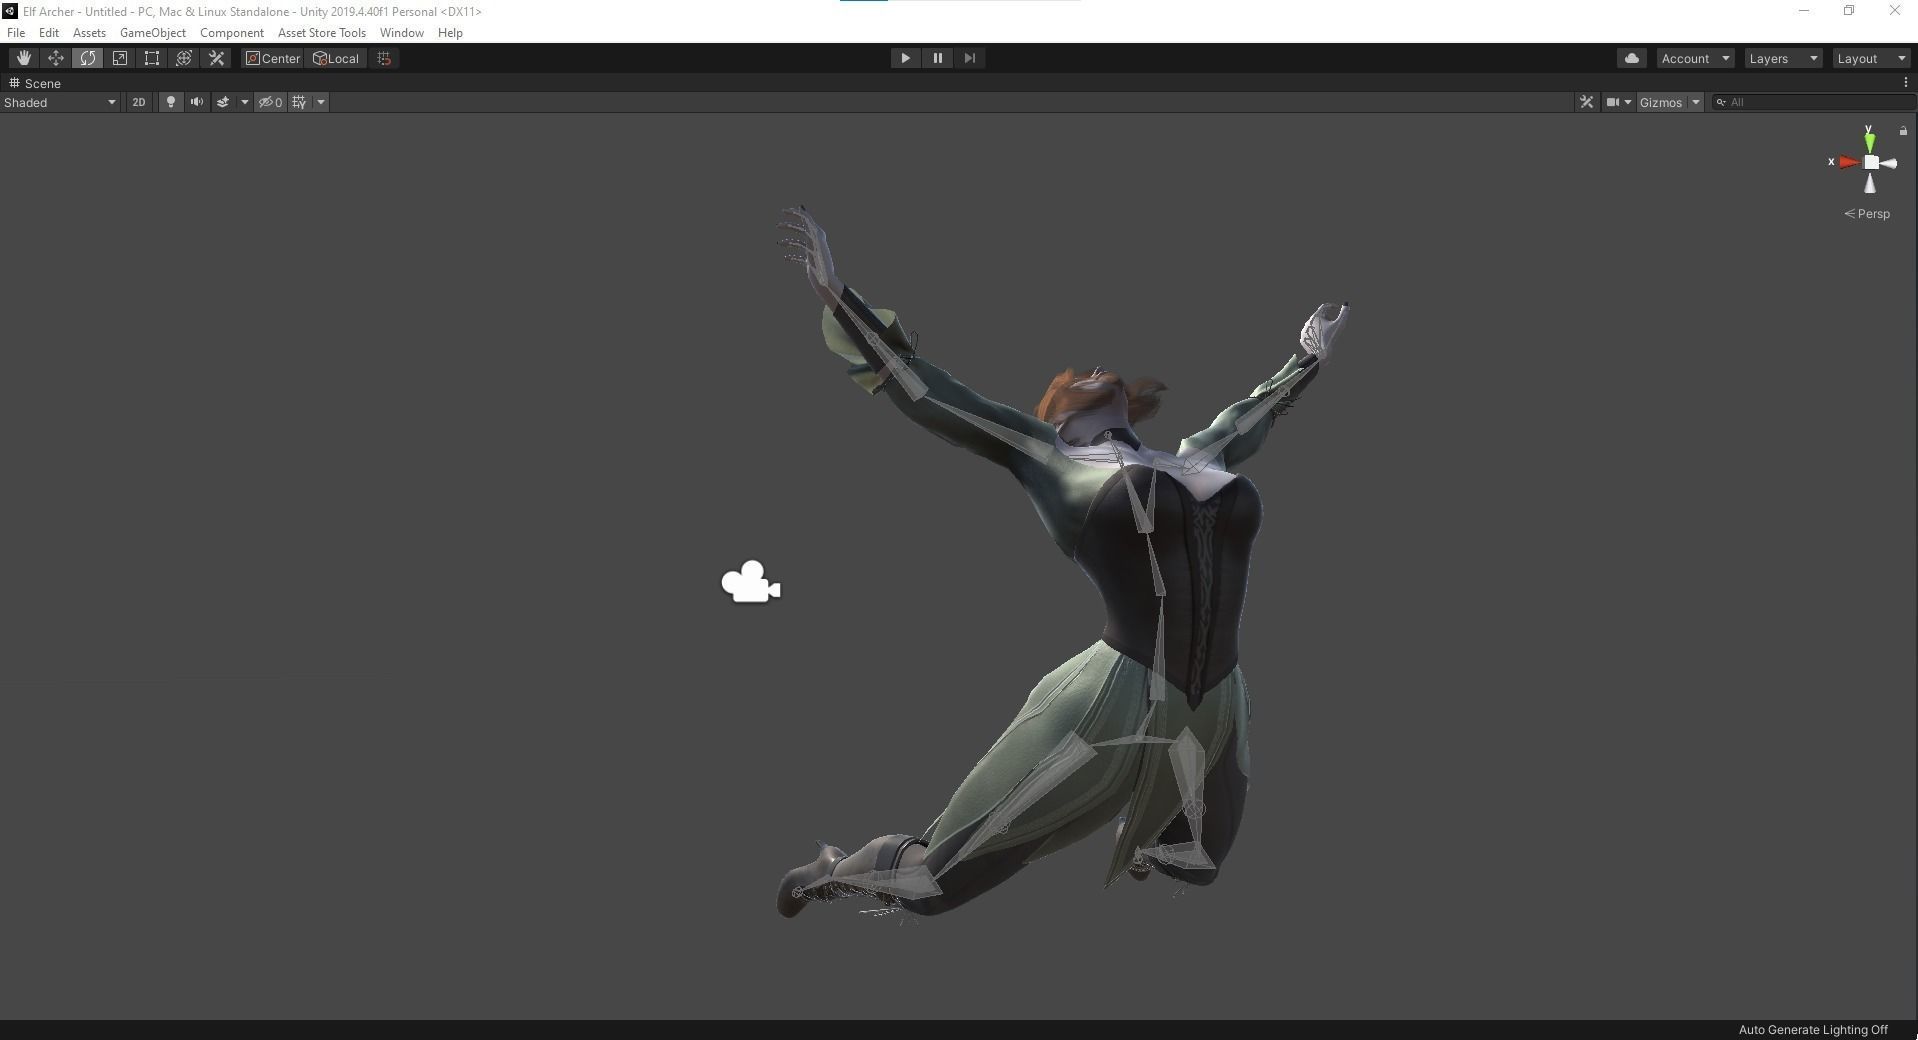The width and height of the screenshot is (1918, 1040).
Task: Open custom editor tools in main toolbar
Action: coord(216,58)
